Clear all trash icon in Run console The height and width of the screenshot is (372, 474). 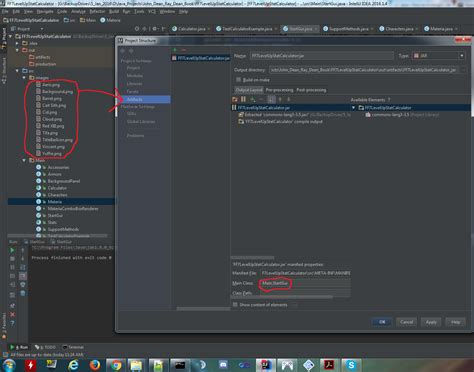pos(23,293)
